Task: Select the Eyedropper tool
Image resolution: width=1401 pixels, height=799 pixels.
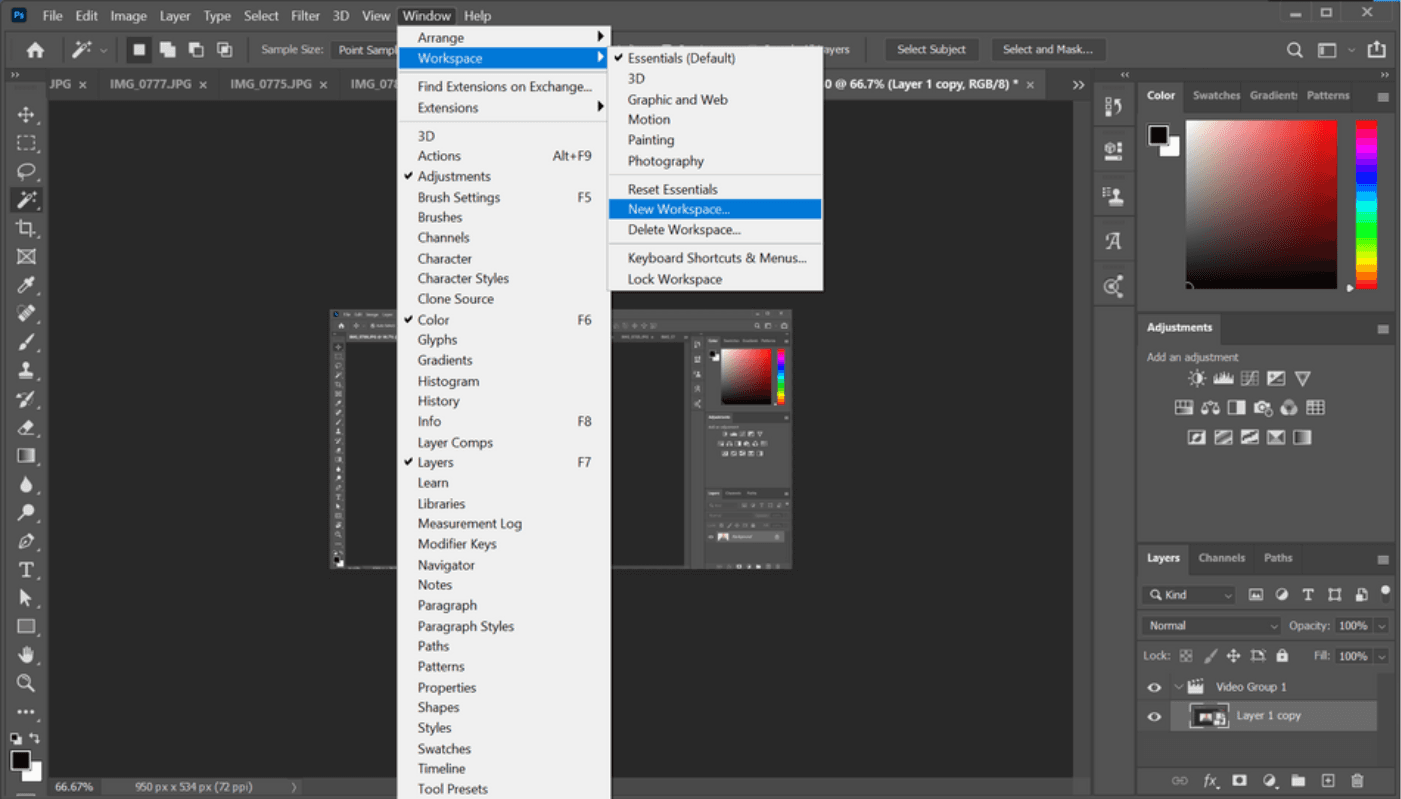Action: 26,285
